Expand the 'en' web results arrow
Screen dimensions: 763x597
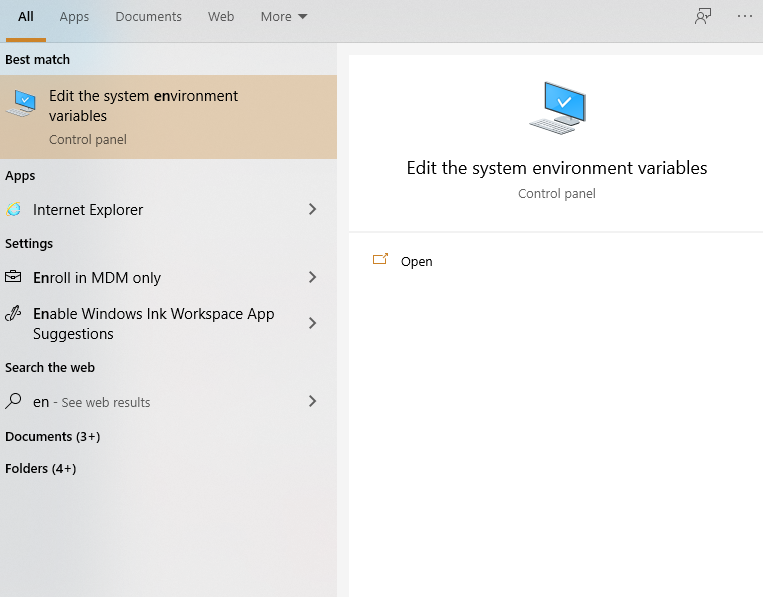tap(312, 402)
